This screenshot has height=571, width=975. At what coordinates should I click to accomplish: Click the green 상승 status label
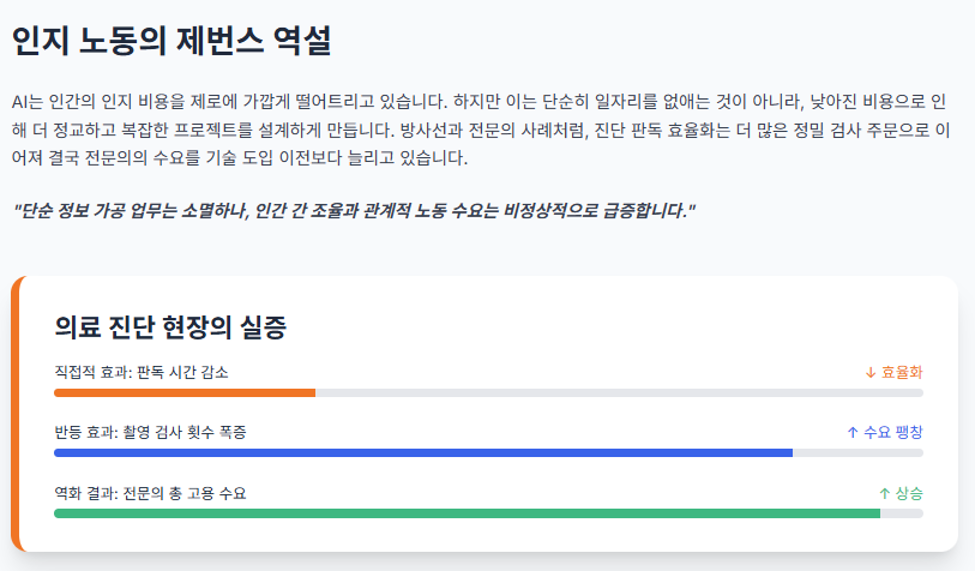point(909,493)
